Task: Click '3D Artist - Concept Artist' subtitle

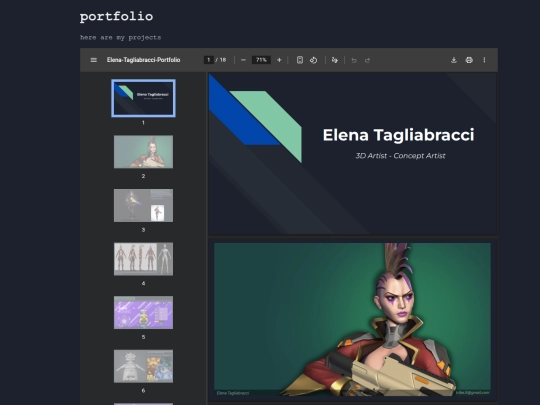Action: click(400, 156)
